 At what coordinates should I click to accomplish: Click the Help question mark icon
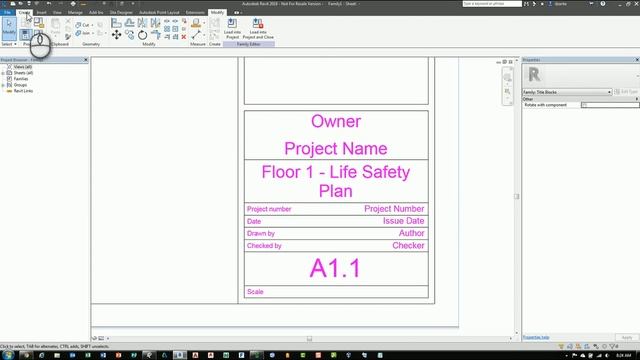603,4
